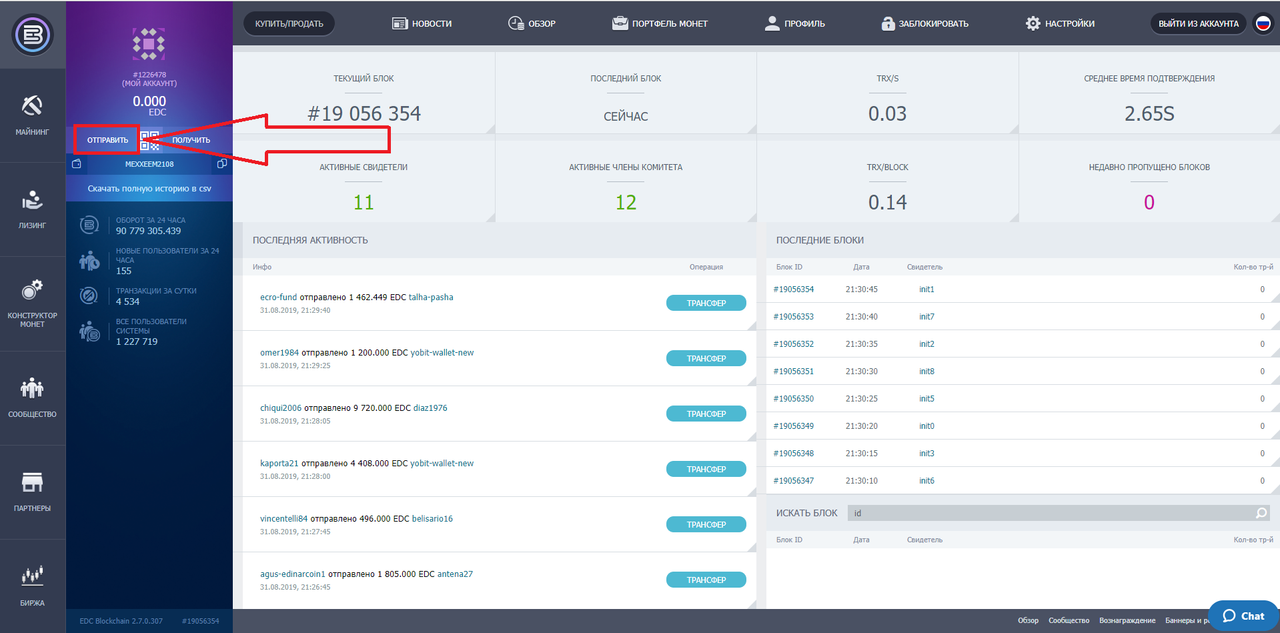Open the Community people icon

coord(32,387)
